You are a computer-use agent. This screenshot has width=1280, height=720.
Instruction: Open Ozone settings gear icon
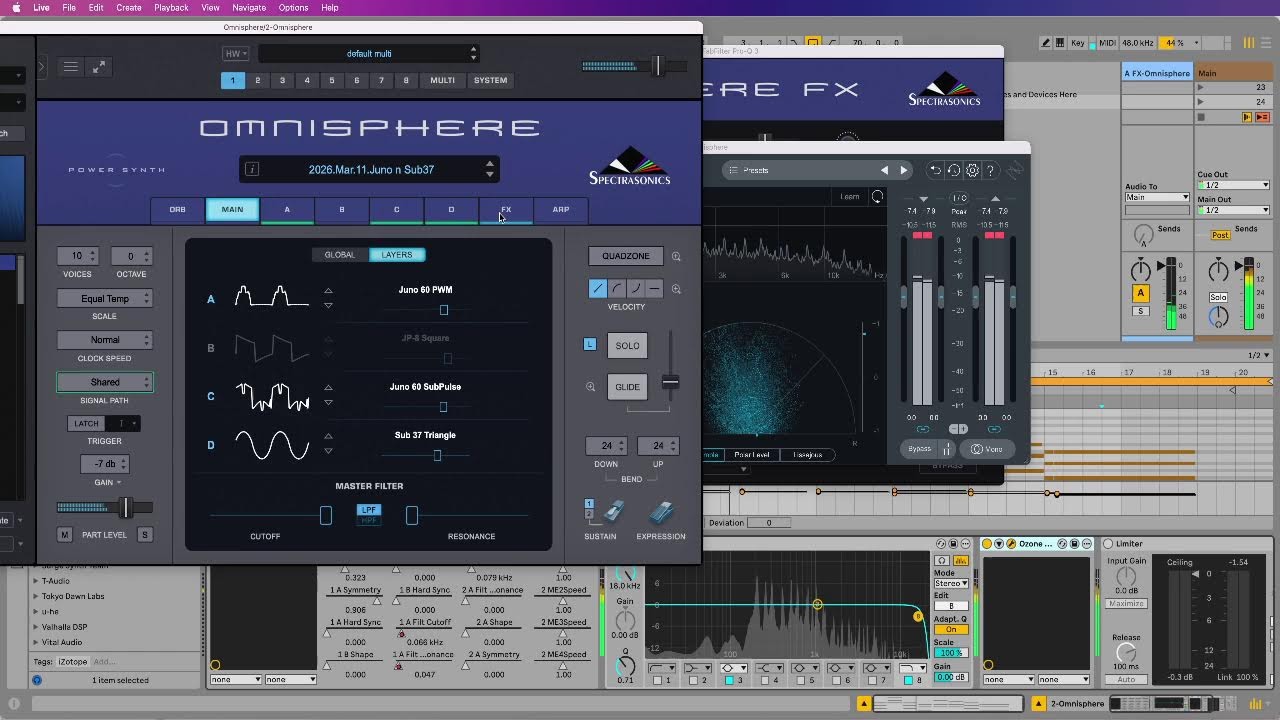(x=972, y=170)
